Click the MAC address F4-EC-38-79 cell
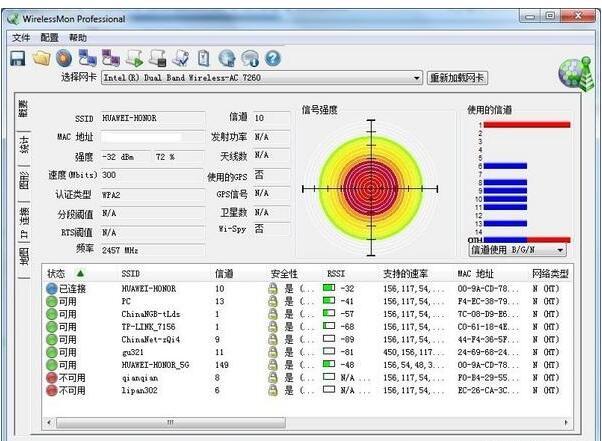Viewport: 602px width, 441px height. point(488,301)
